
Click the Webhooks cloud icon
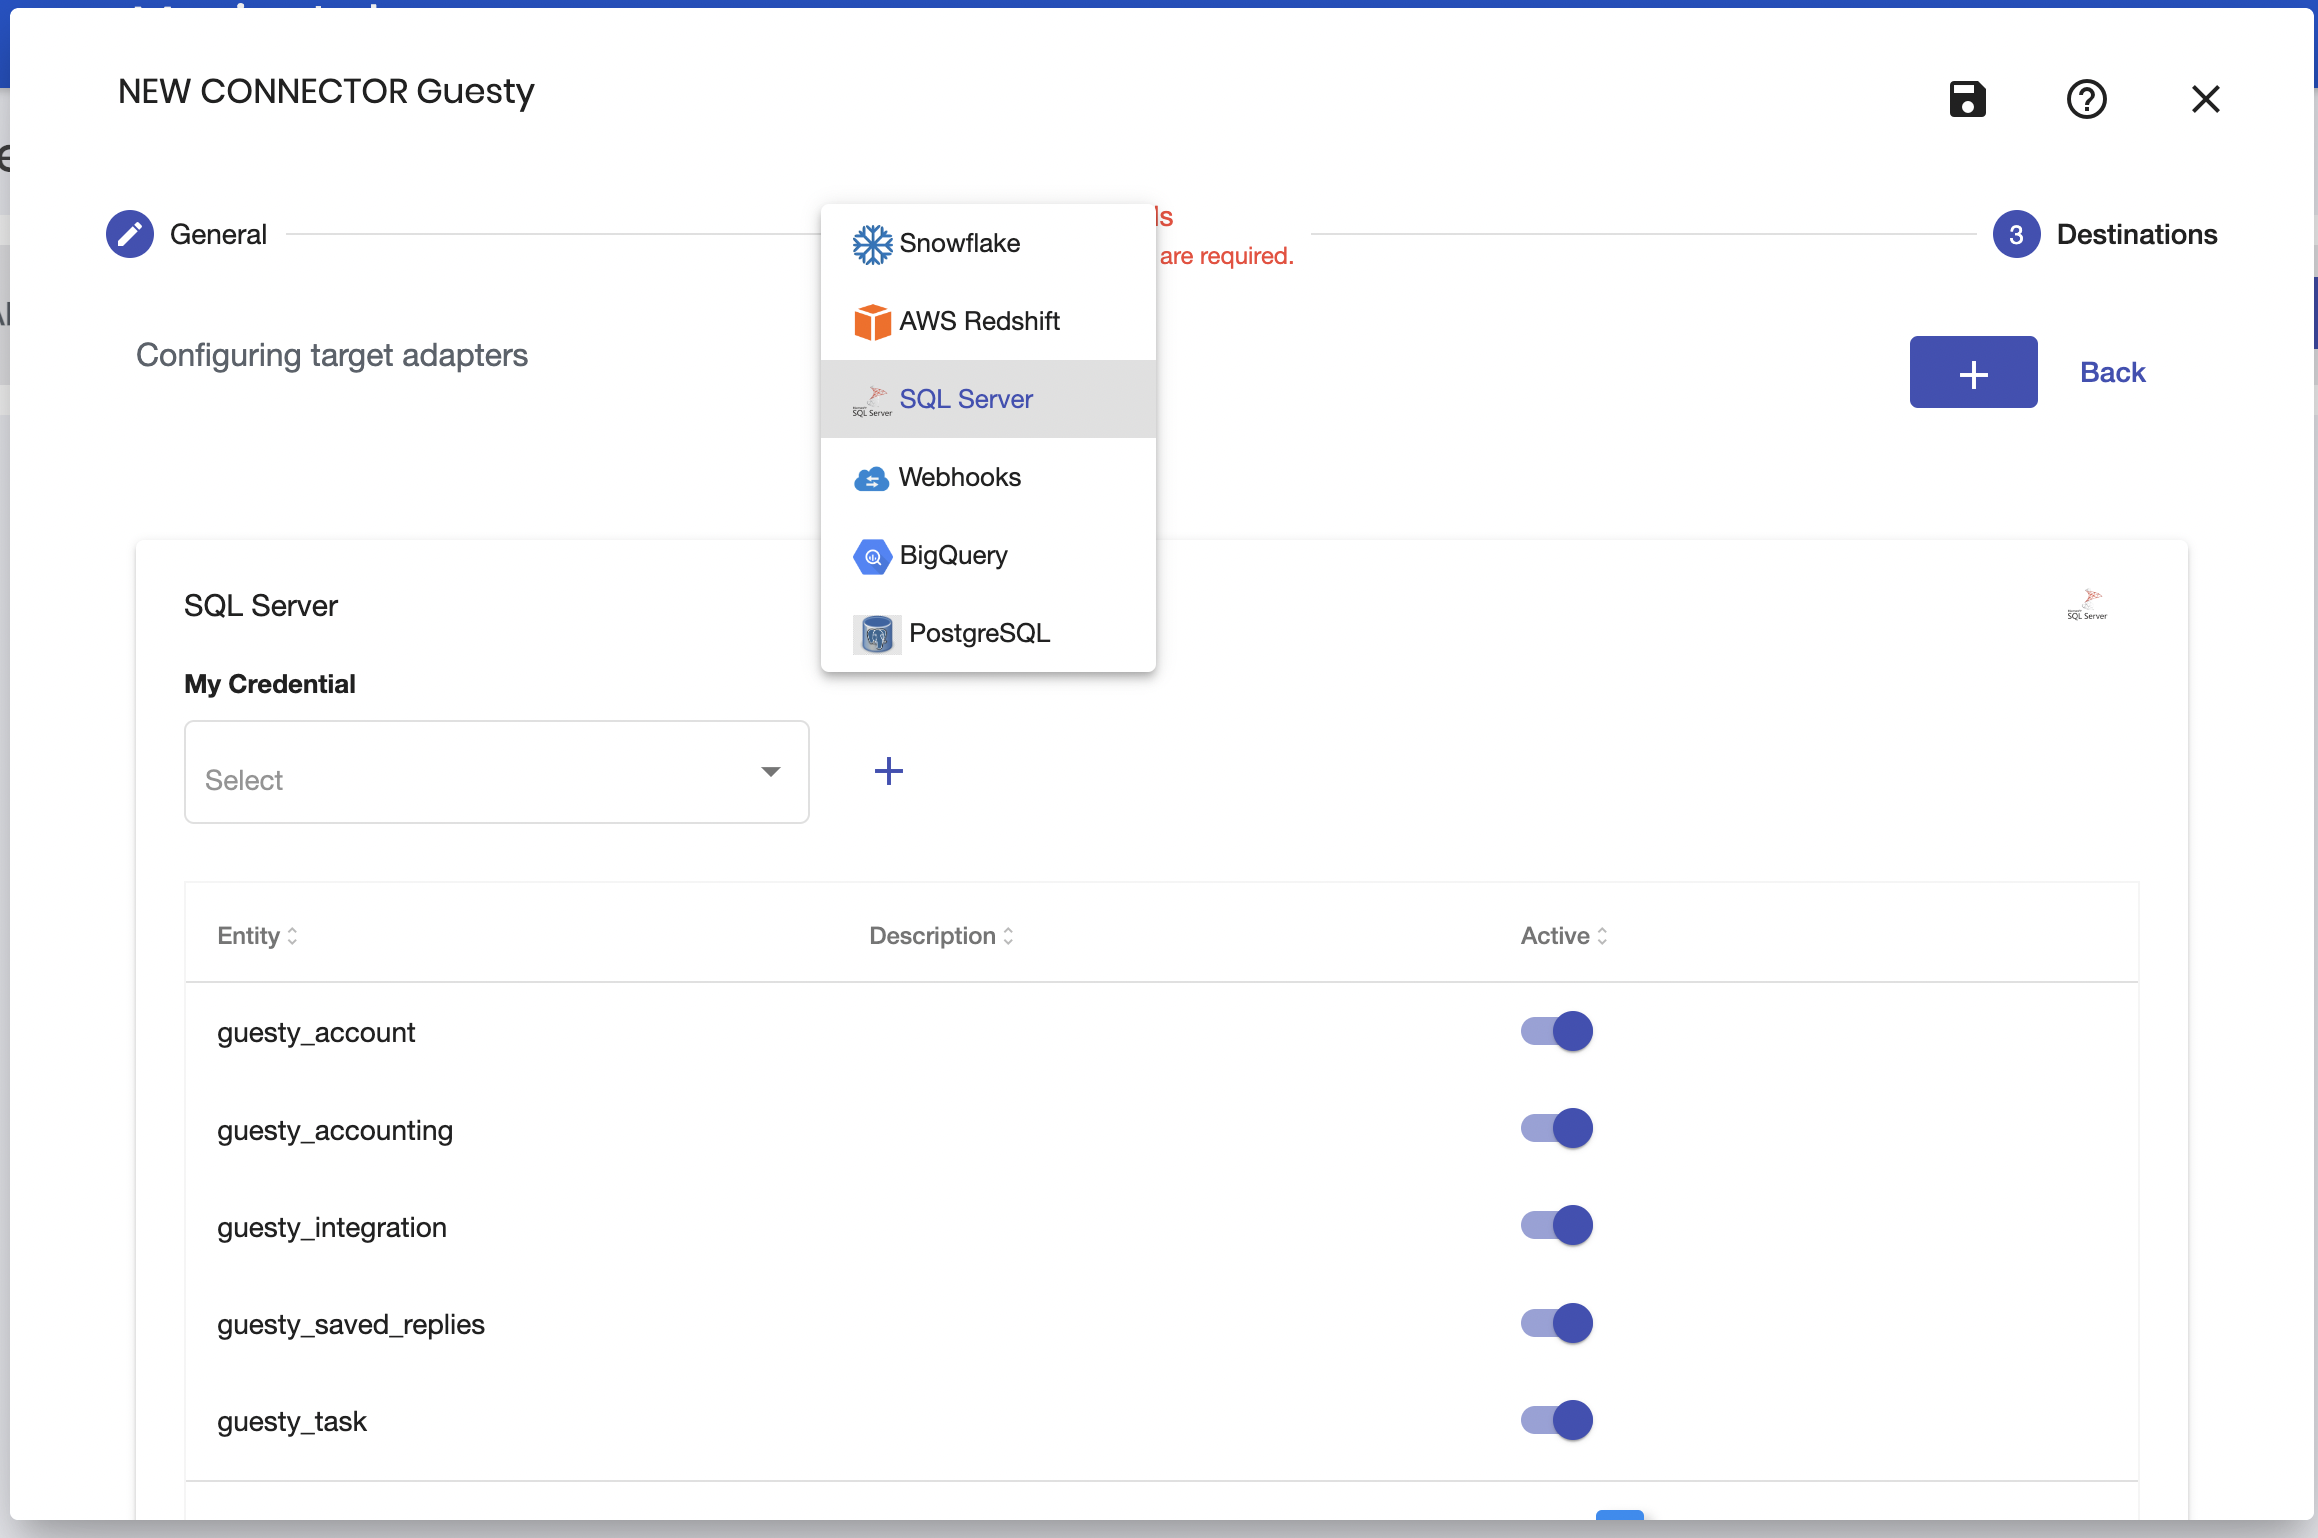pyautogui.click(x=871, y=479)
